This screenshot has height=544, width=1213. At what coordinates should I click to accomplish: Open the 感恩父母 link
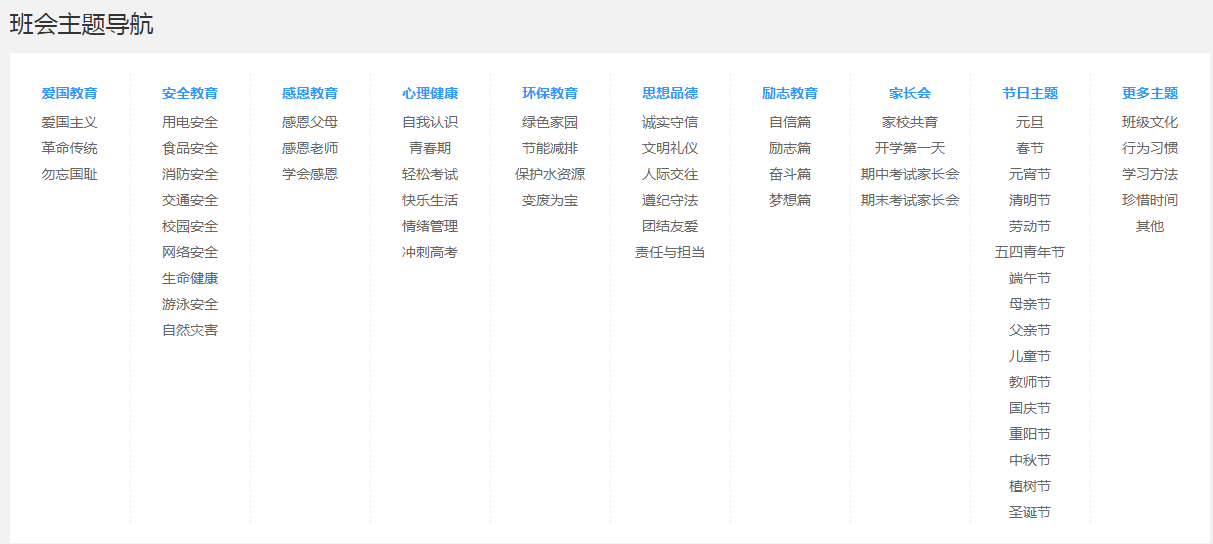pyautogui.click(x=310, y=122)
